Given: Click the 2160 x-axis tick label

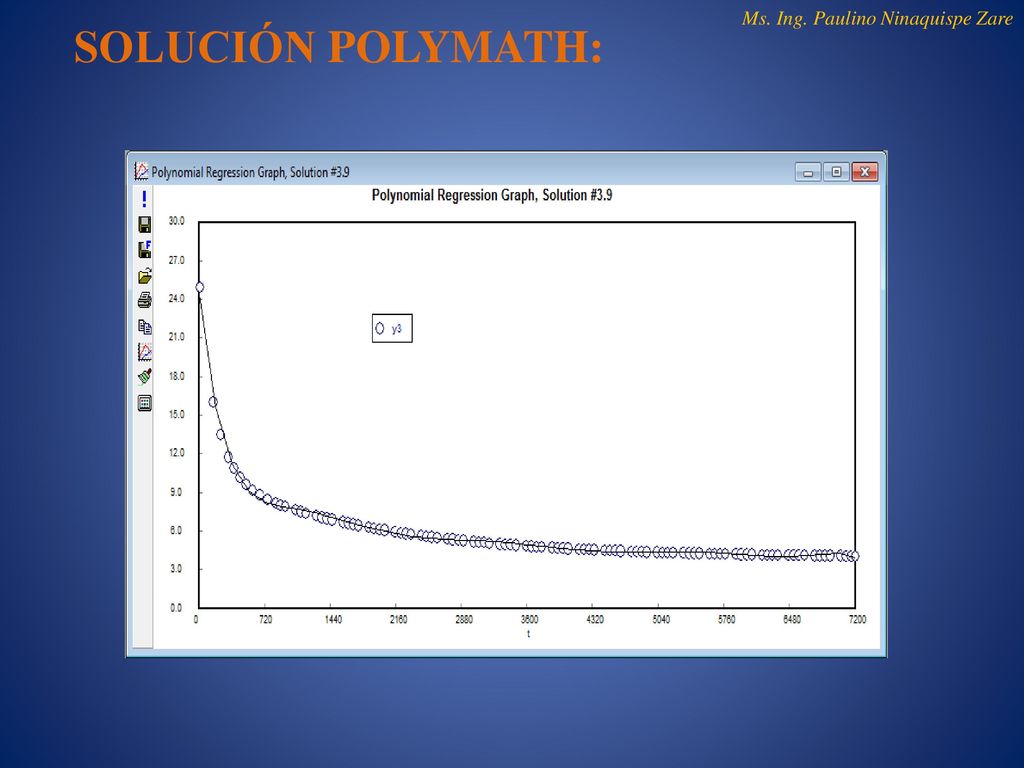Looking at the screenshot, I should tap(398, 619).
